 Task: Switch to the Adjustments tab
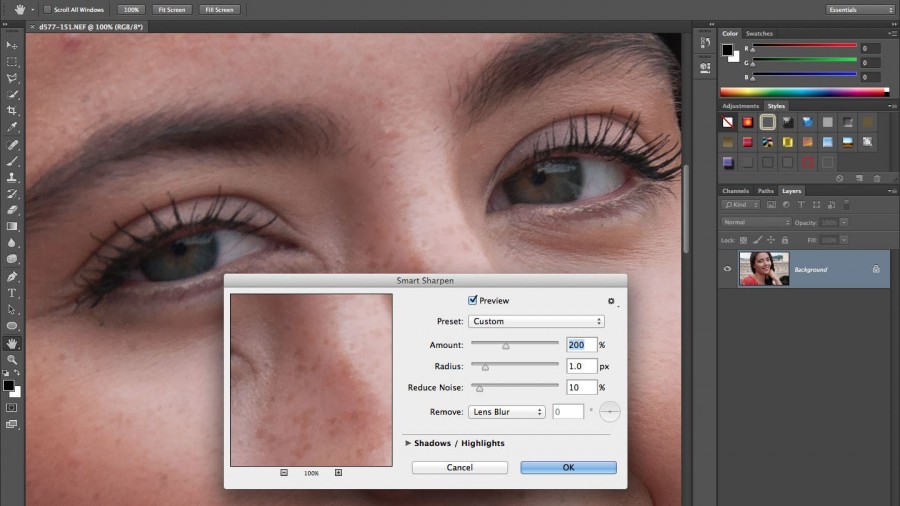click(740, 106)
